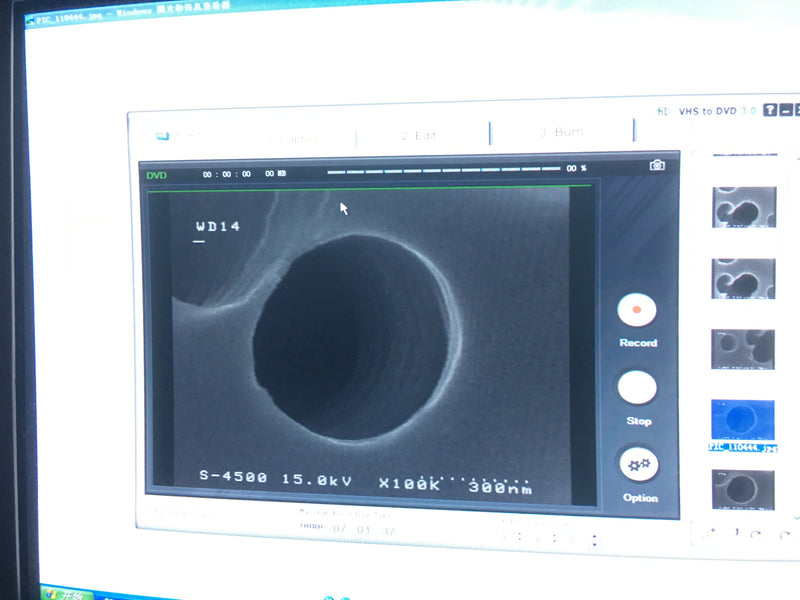Screen dimensions: 800x600
Task: Click the Stop button
Action: click(637, 387)
